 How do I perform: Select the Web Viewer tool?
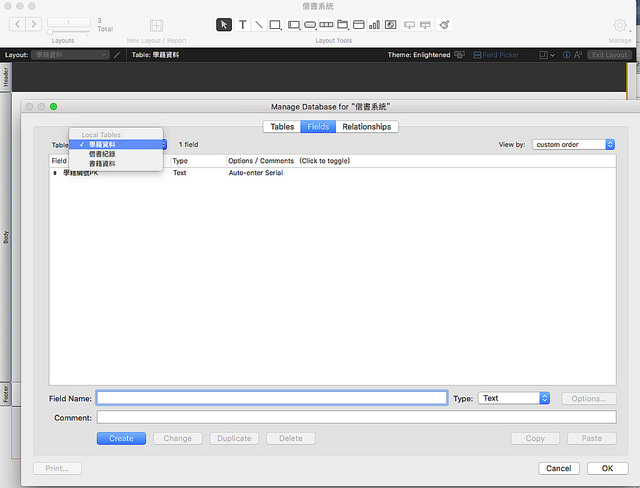(x=391, y=25)
